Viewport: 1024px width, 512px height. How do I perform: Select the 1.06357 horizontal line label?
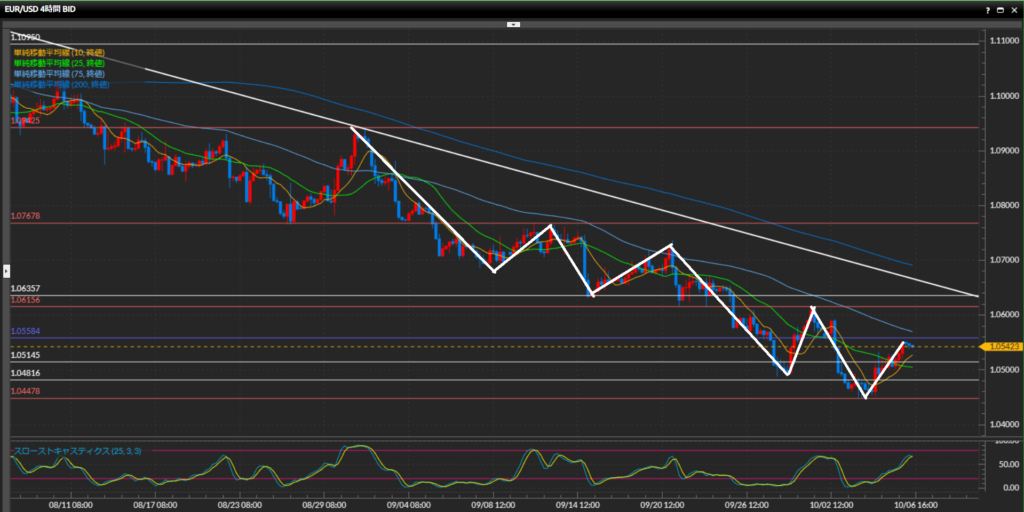pos(25,288)
